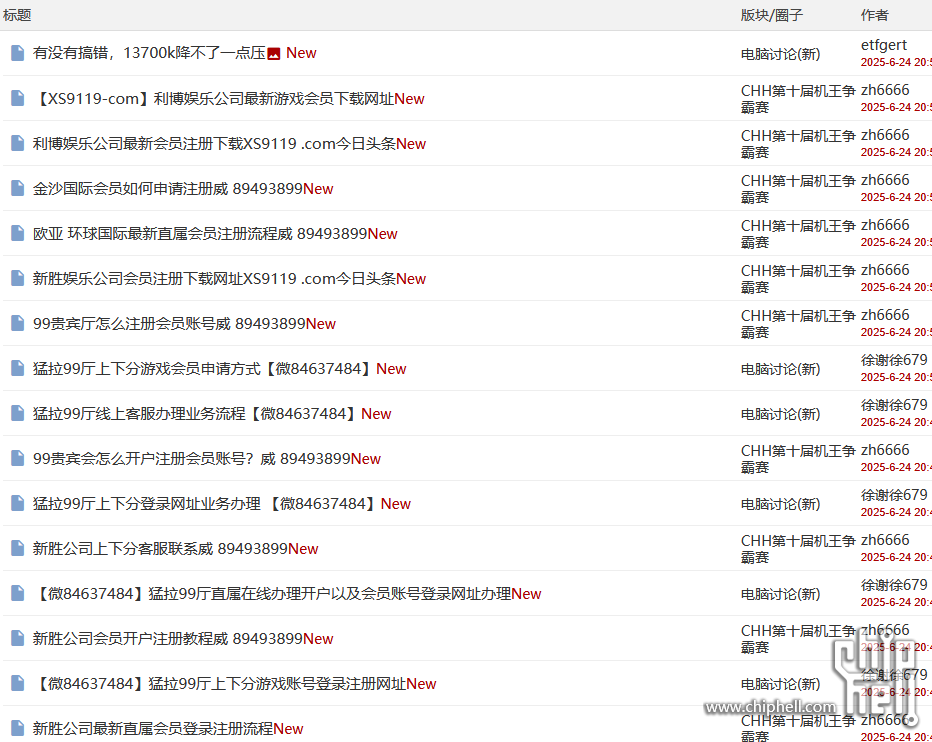Open thread 猛拉99厅直属在线办理开户以及会员账号
This screenshot has width=932, height=742.
click(x=272, y=593)
